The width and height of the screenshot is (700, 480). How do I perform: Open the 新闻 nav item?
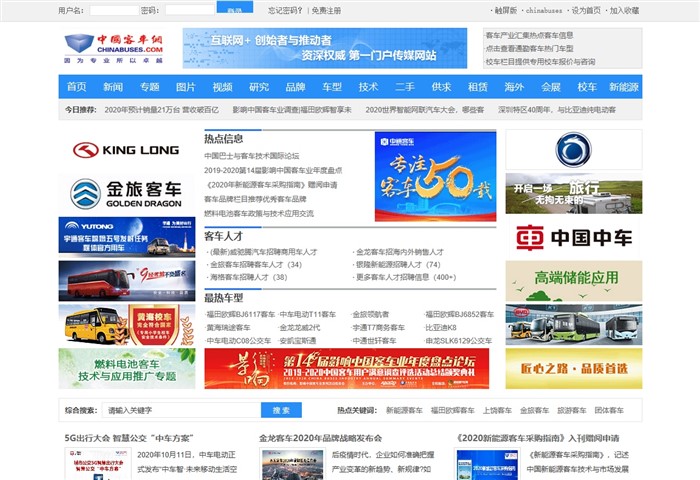[113, 87]
